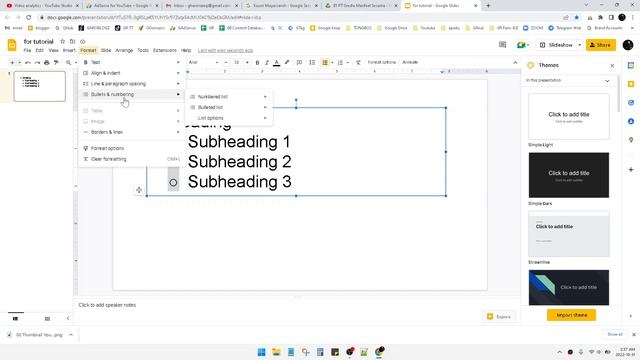Toggle the numbered list toolbar button

tap(340, 62)
